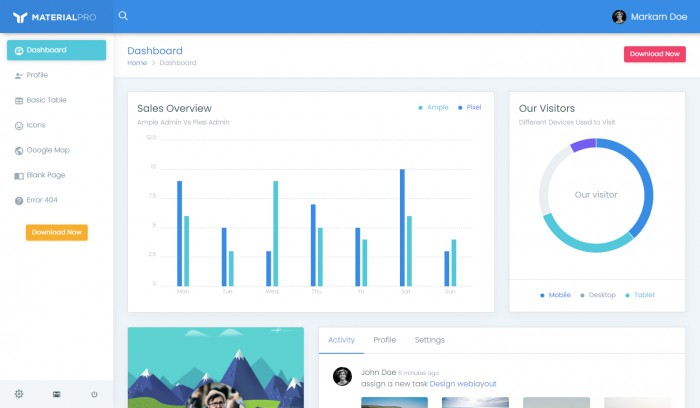The height and width of the screenshot is (408, 700).
Task: Select the Profile tab in activity panel
Action: (384, 340)
